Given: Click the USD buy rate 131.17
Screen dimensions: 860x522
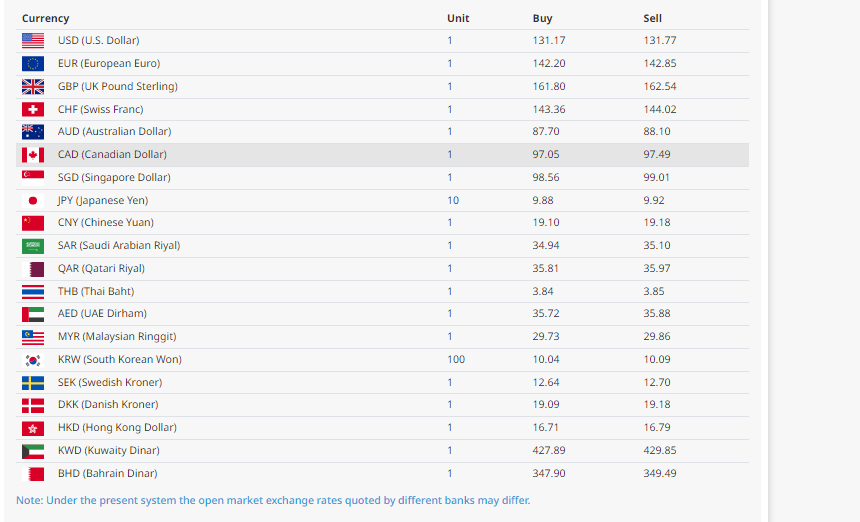Looking at the screenshot, I should 548,40.
